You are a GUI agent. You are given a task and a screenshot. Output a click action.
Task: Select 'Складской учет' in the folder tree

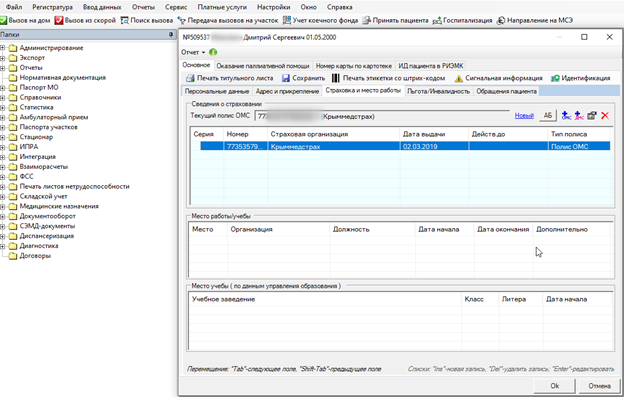tap(43, 197)
